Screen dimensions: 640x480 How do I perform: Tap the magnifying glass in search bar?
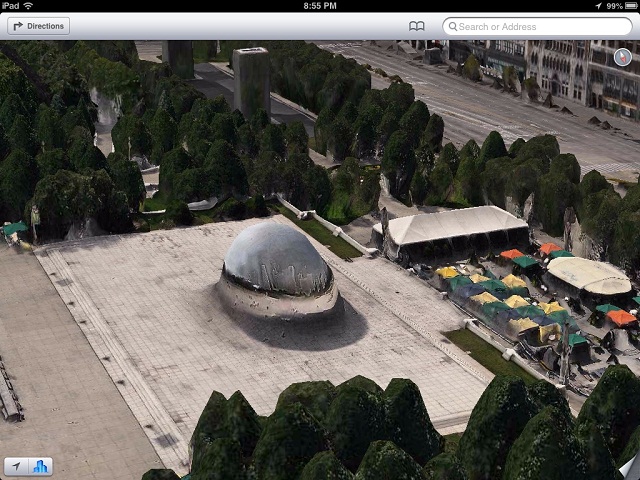pyautogui.click(x=454, y=26)
